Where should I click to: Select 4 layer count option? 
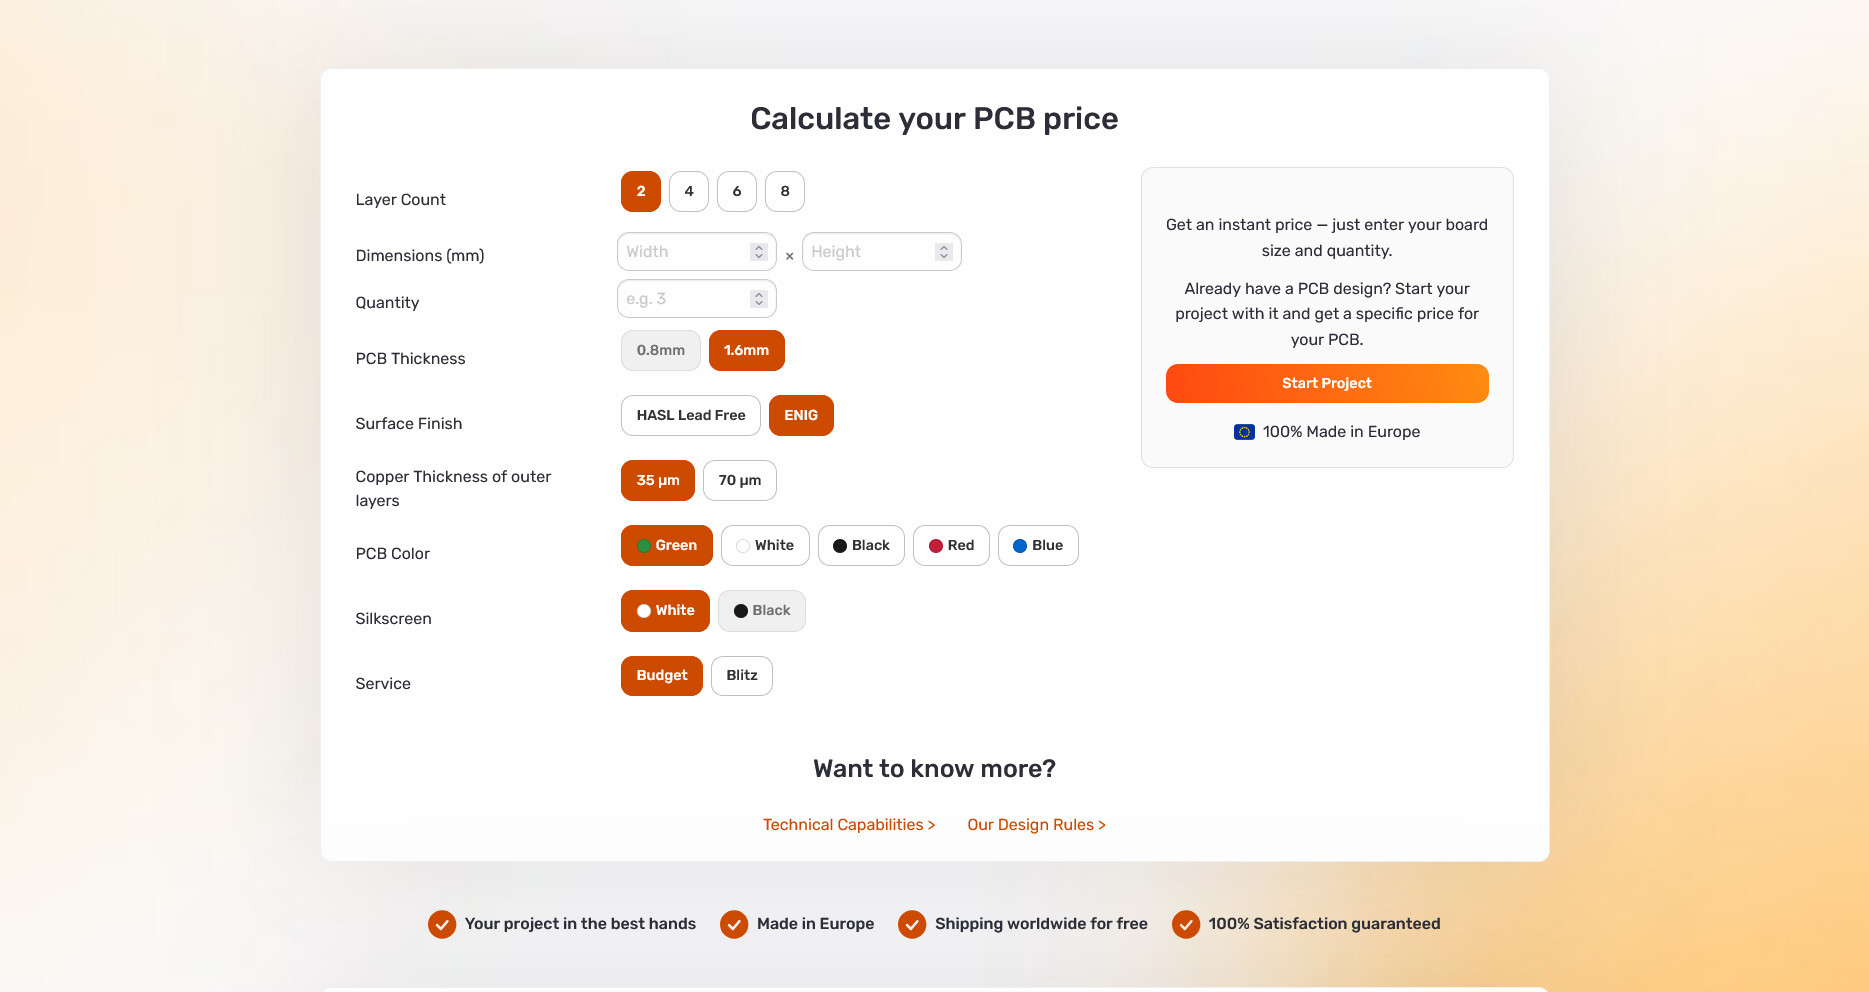(689, 192)
